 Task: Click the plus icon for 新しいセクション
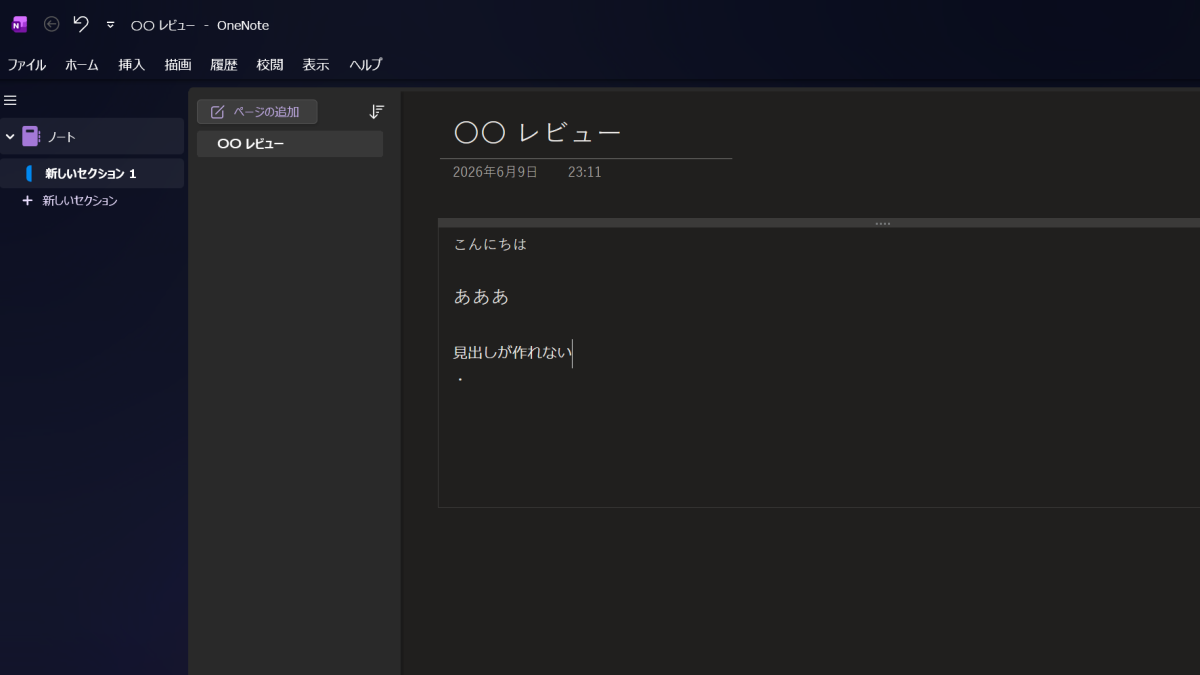[28, 200]
